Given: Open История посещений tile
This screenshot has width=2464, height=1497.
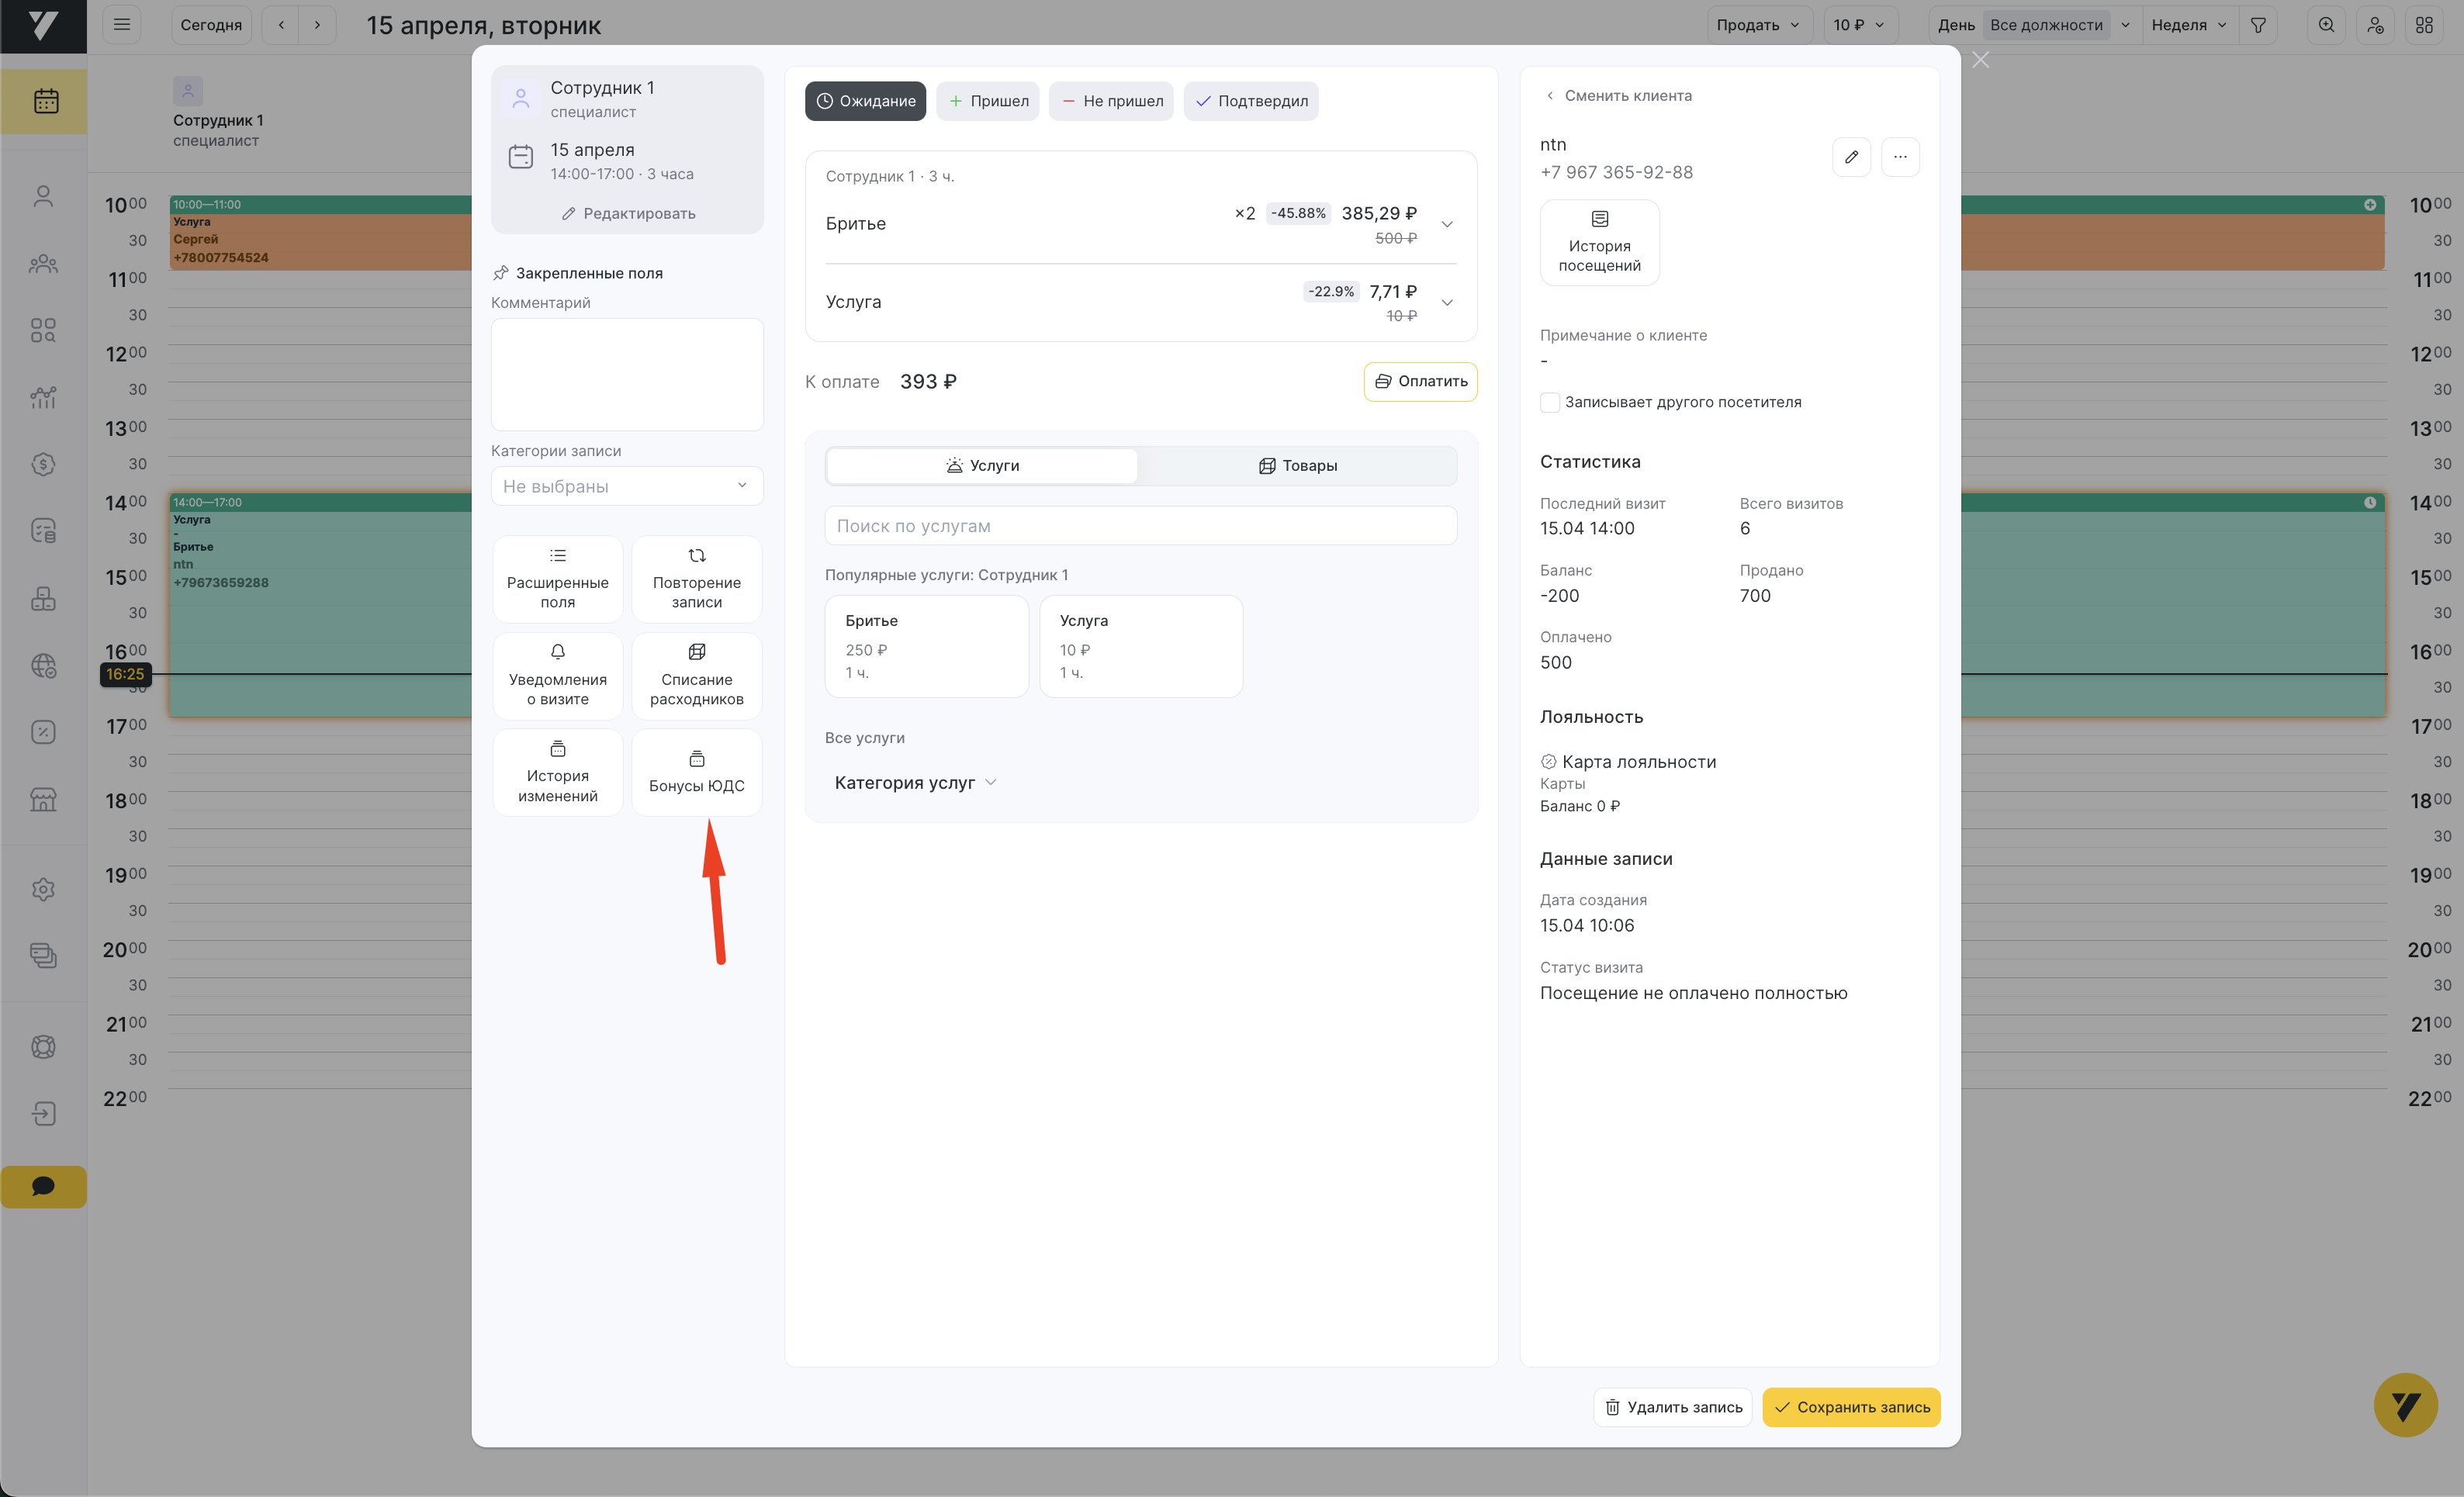Looking at the screenshot, I should click(x=1599, y=243).
